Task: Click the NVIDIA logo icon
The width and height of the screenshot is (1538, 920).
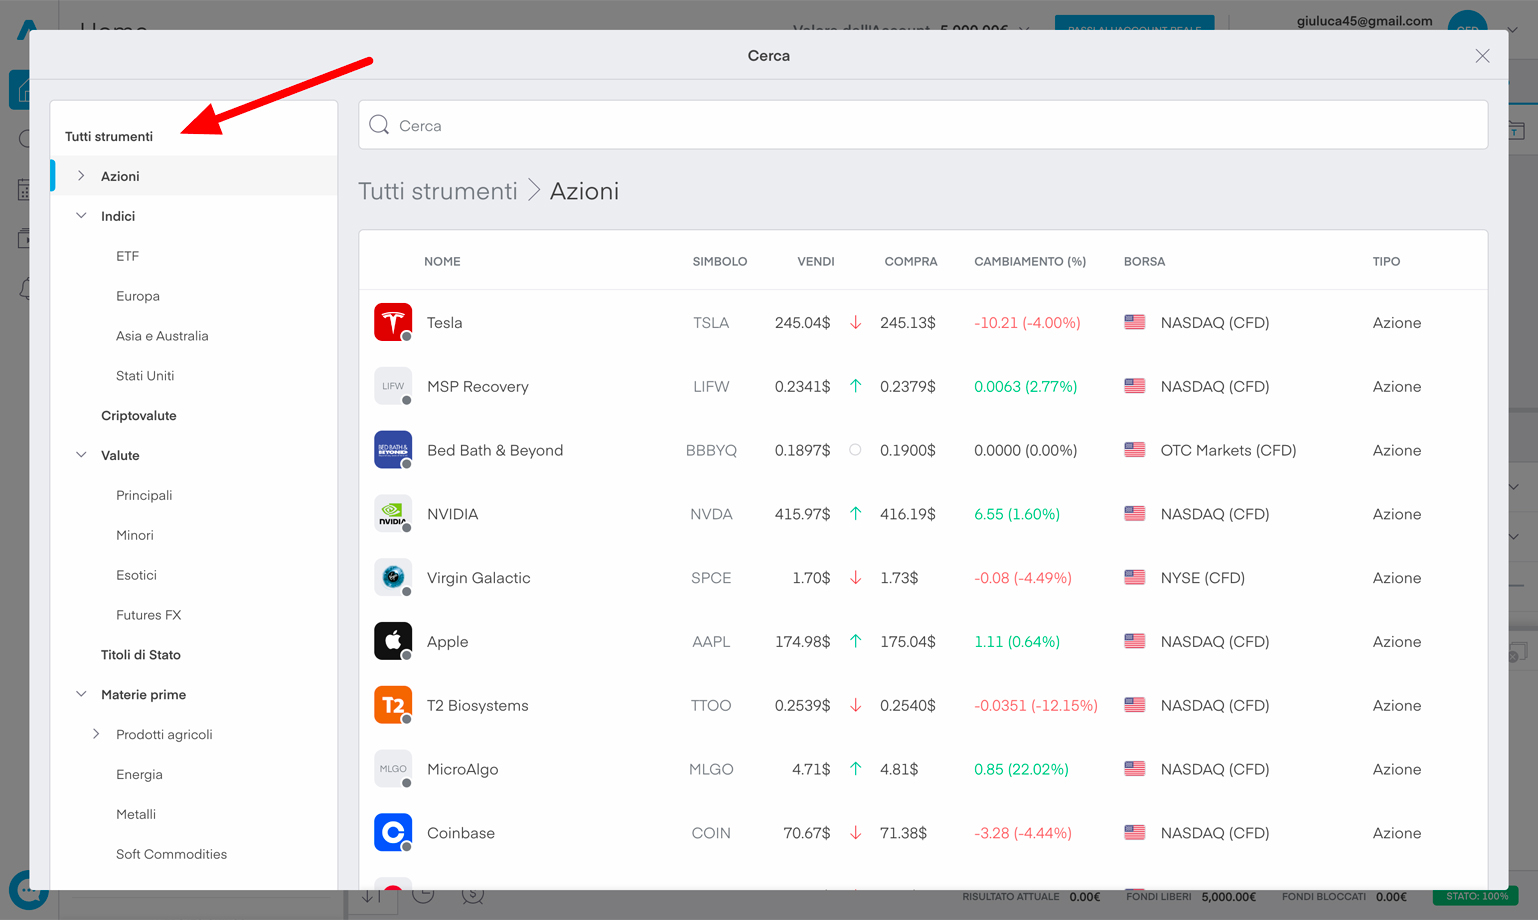Action: pos(393,514)
